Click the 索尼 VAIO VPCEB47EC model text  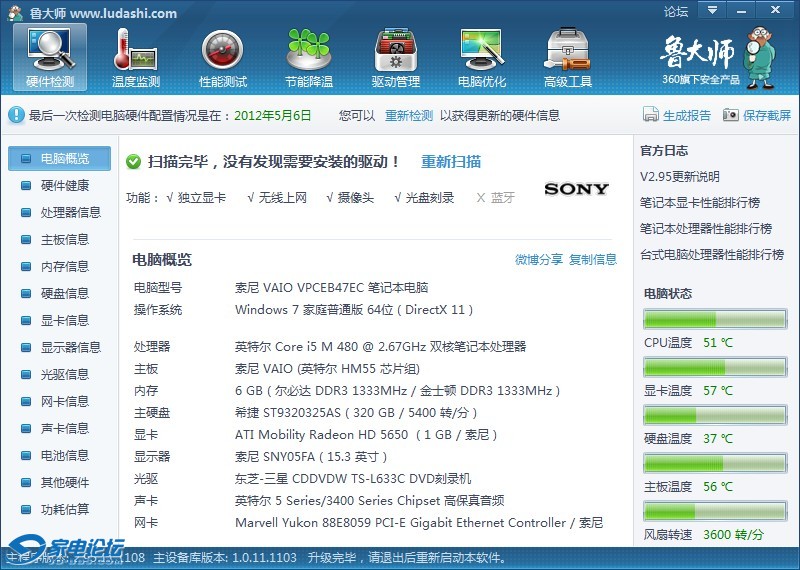pyautogui.click(x=332, y=287)
